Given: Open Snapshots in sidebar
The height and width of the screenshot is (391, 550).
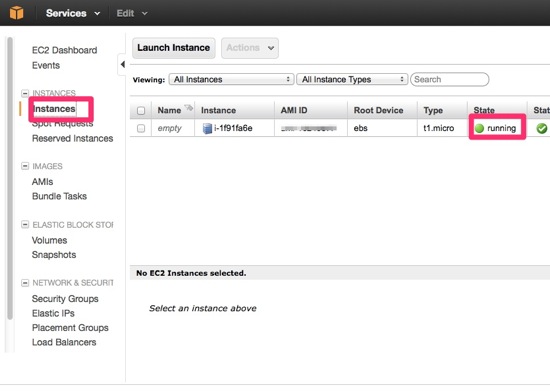Looking at the screenshot, I should click(54, 255).
